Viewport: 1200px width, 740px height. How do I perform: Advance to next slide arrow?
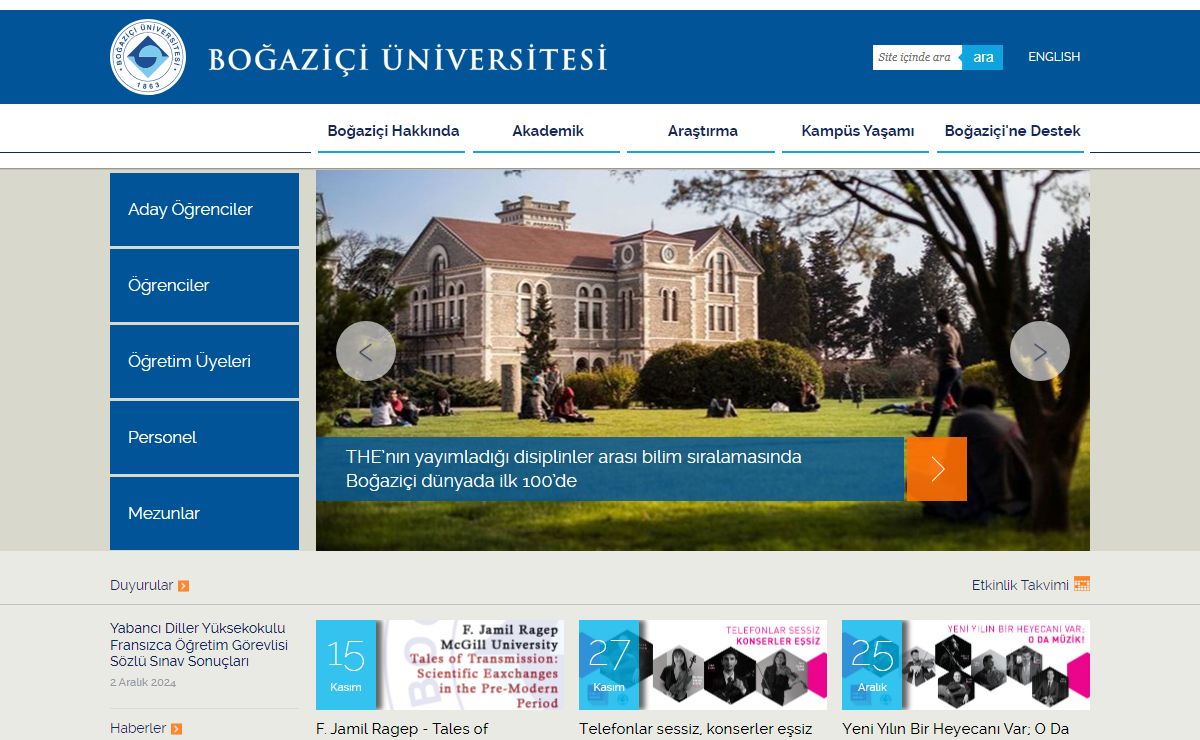pyautogui.click(x=1040, y=351)
